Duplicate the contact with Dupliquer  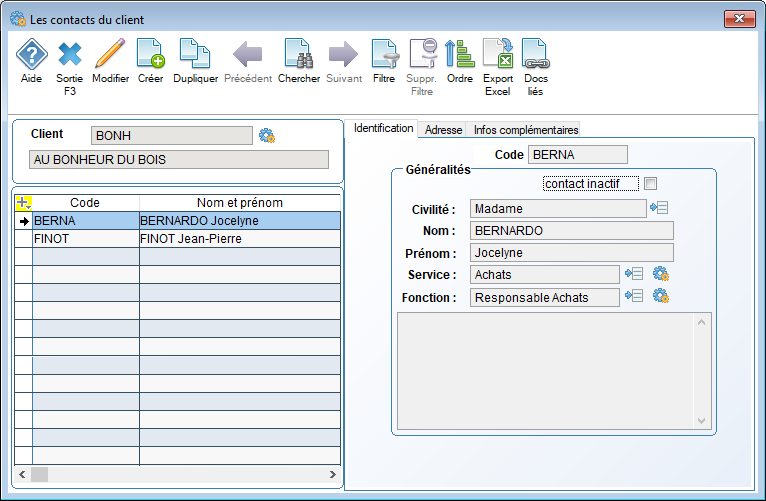click(195, 53)
